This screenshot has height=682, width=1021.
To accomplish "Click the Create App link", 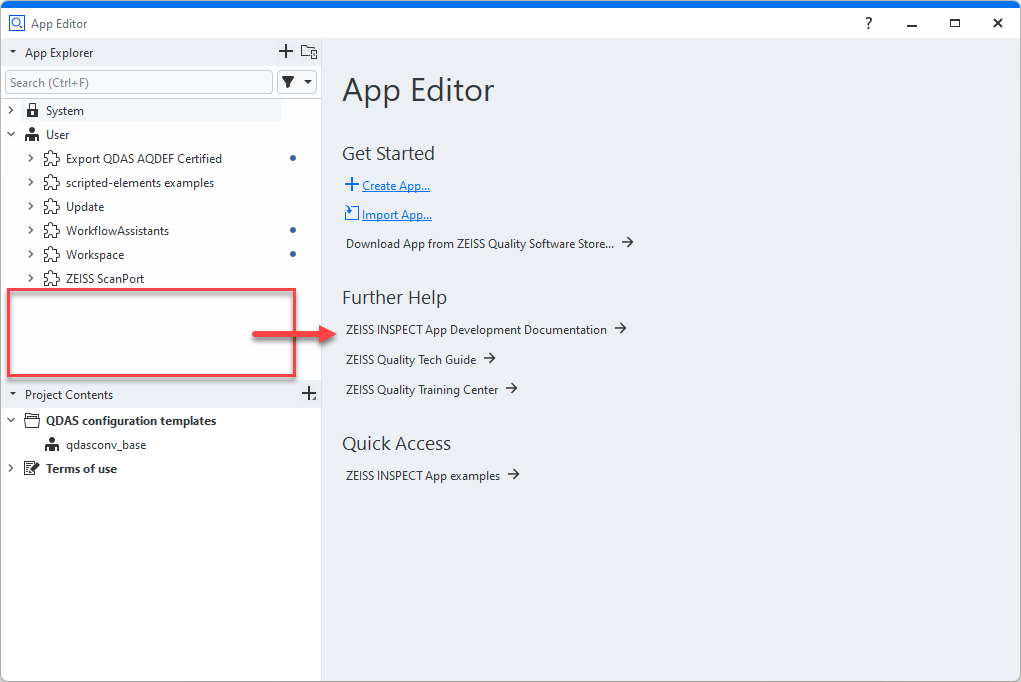I will click(395, 186).
